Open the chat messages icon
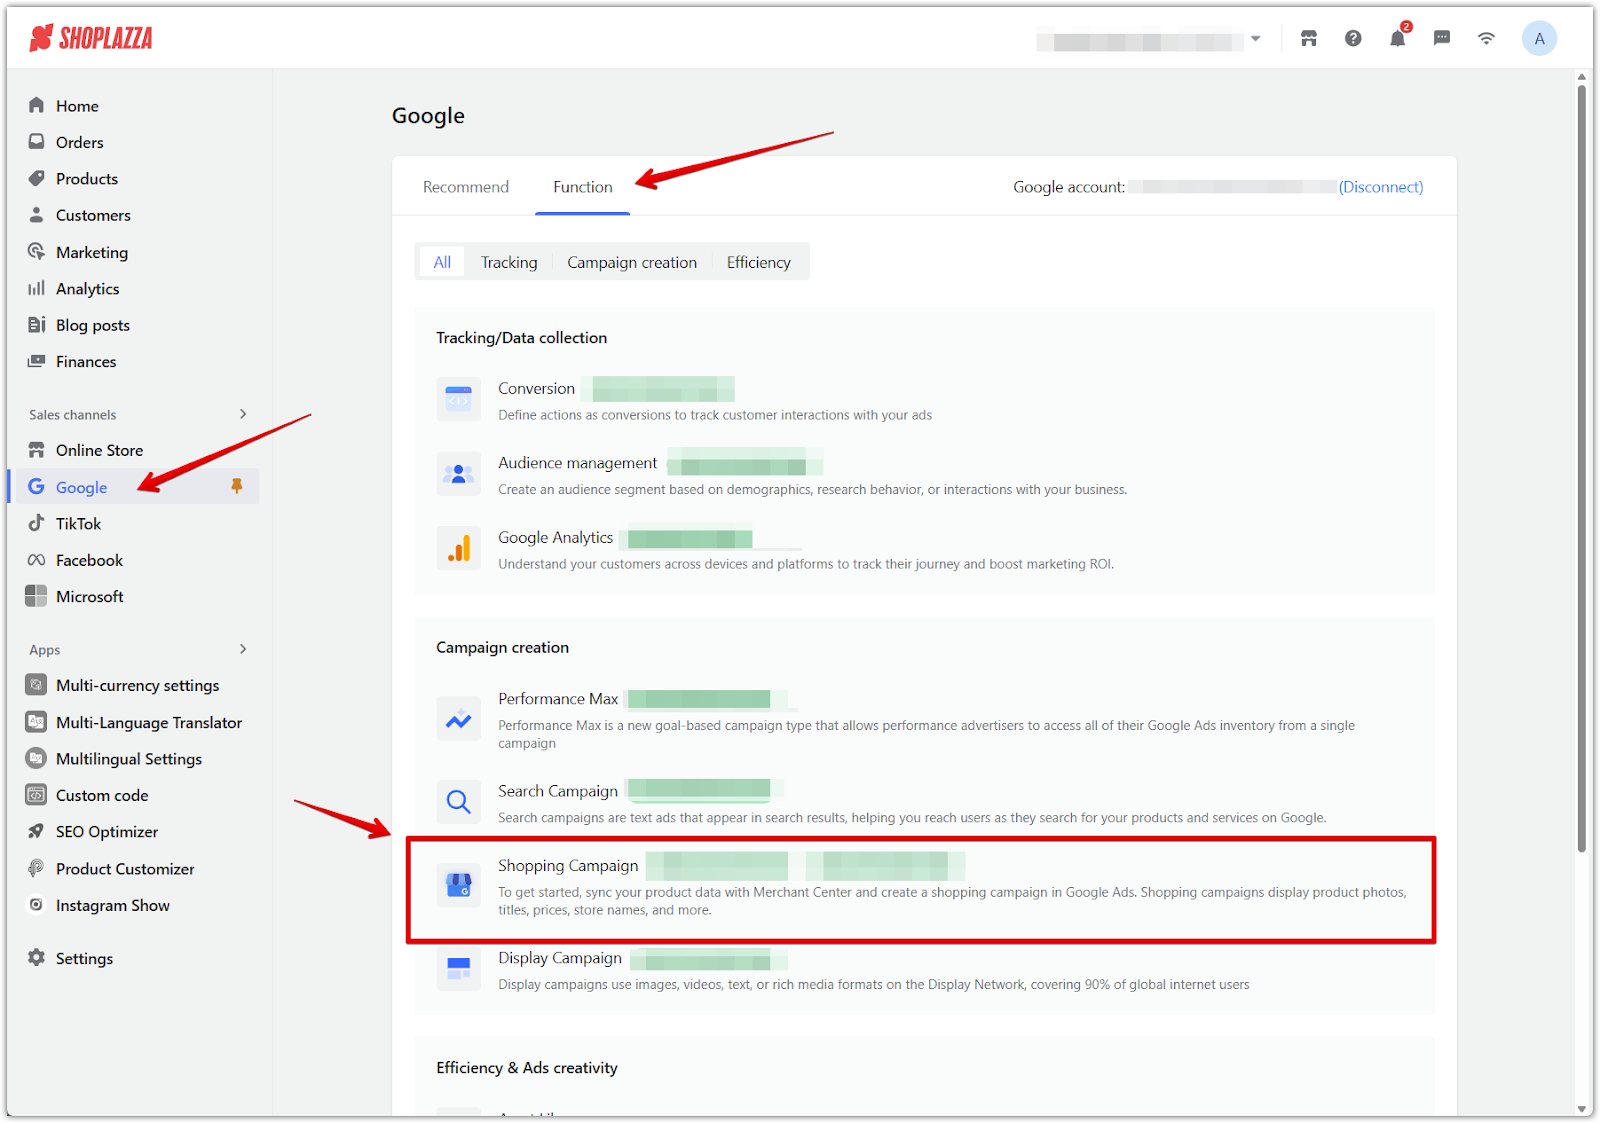The width and height of the screenshot is (1600, 1123). [1442, 38]
